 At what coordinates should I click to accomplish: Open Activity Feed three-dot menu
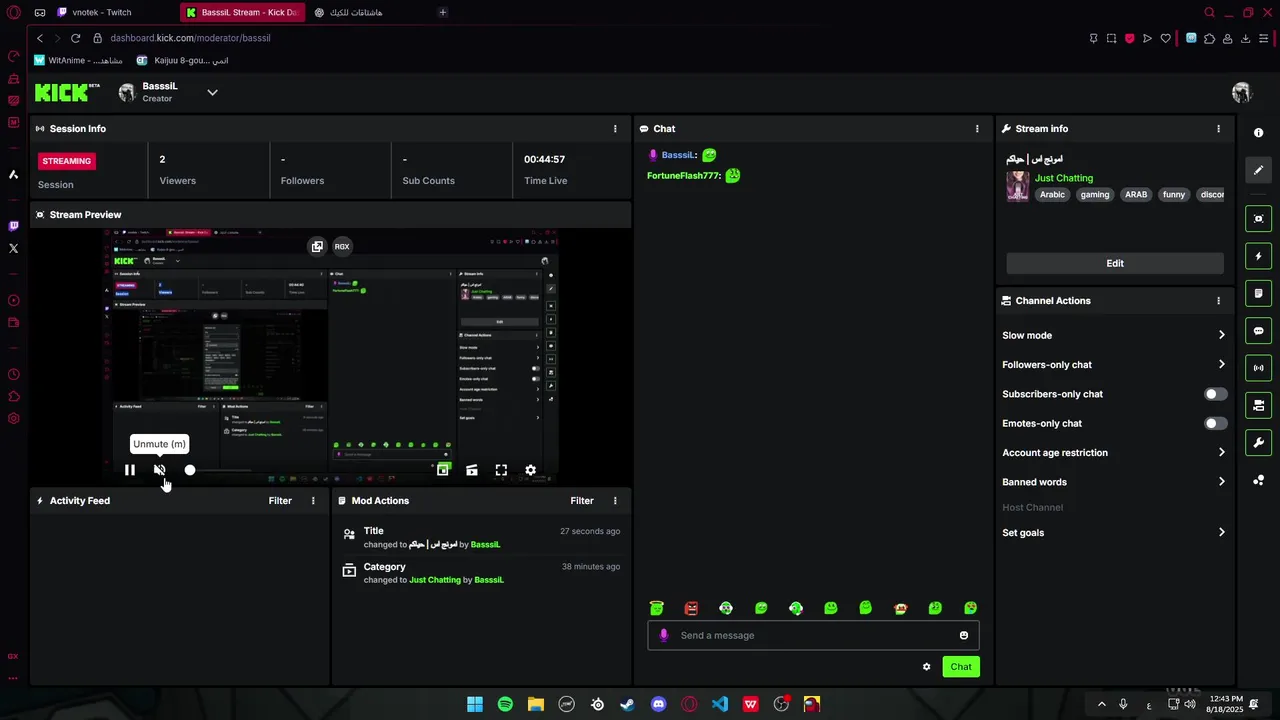pos(313,501)
